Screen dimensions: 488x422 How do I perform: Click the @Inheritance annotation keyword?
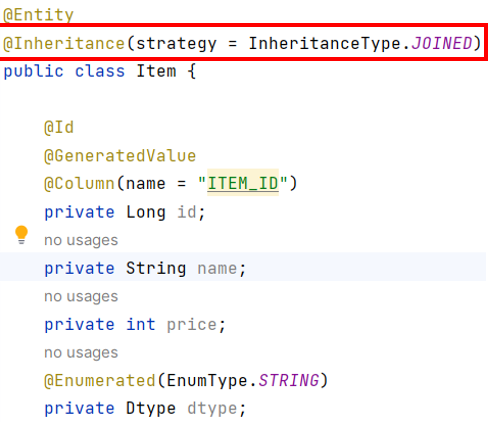coord(64,44)
